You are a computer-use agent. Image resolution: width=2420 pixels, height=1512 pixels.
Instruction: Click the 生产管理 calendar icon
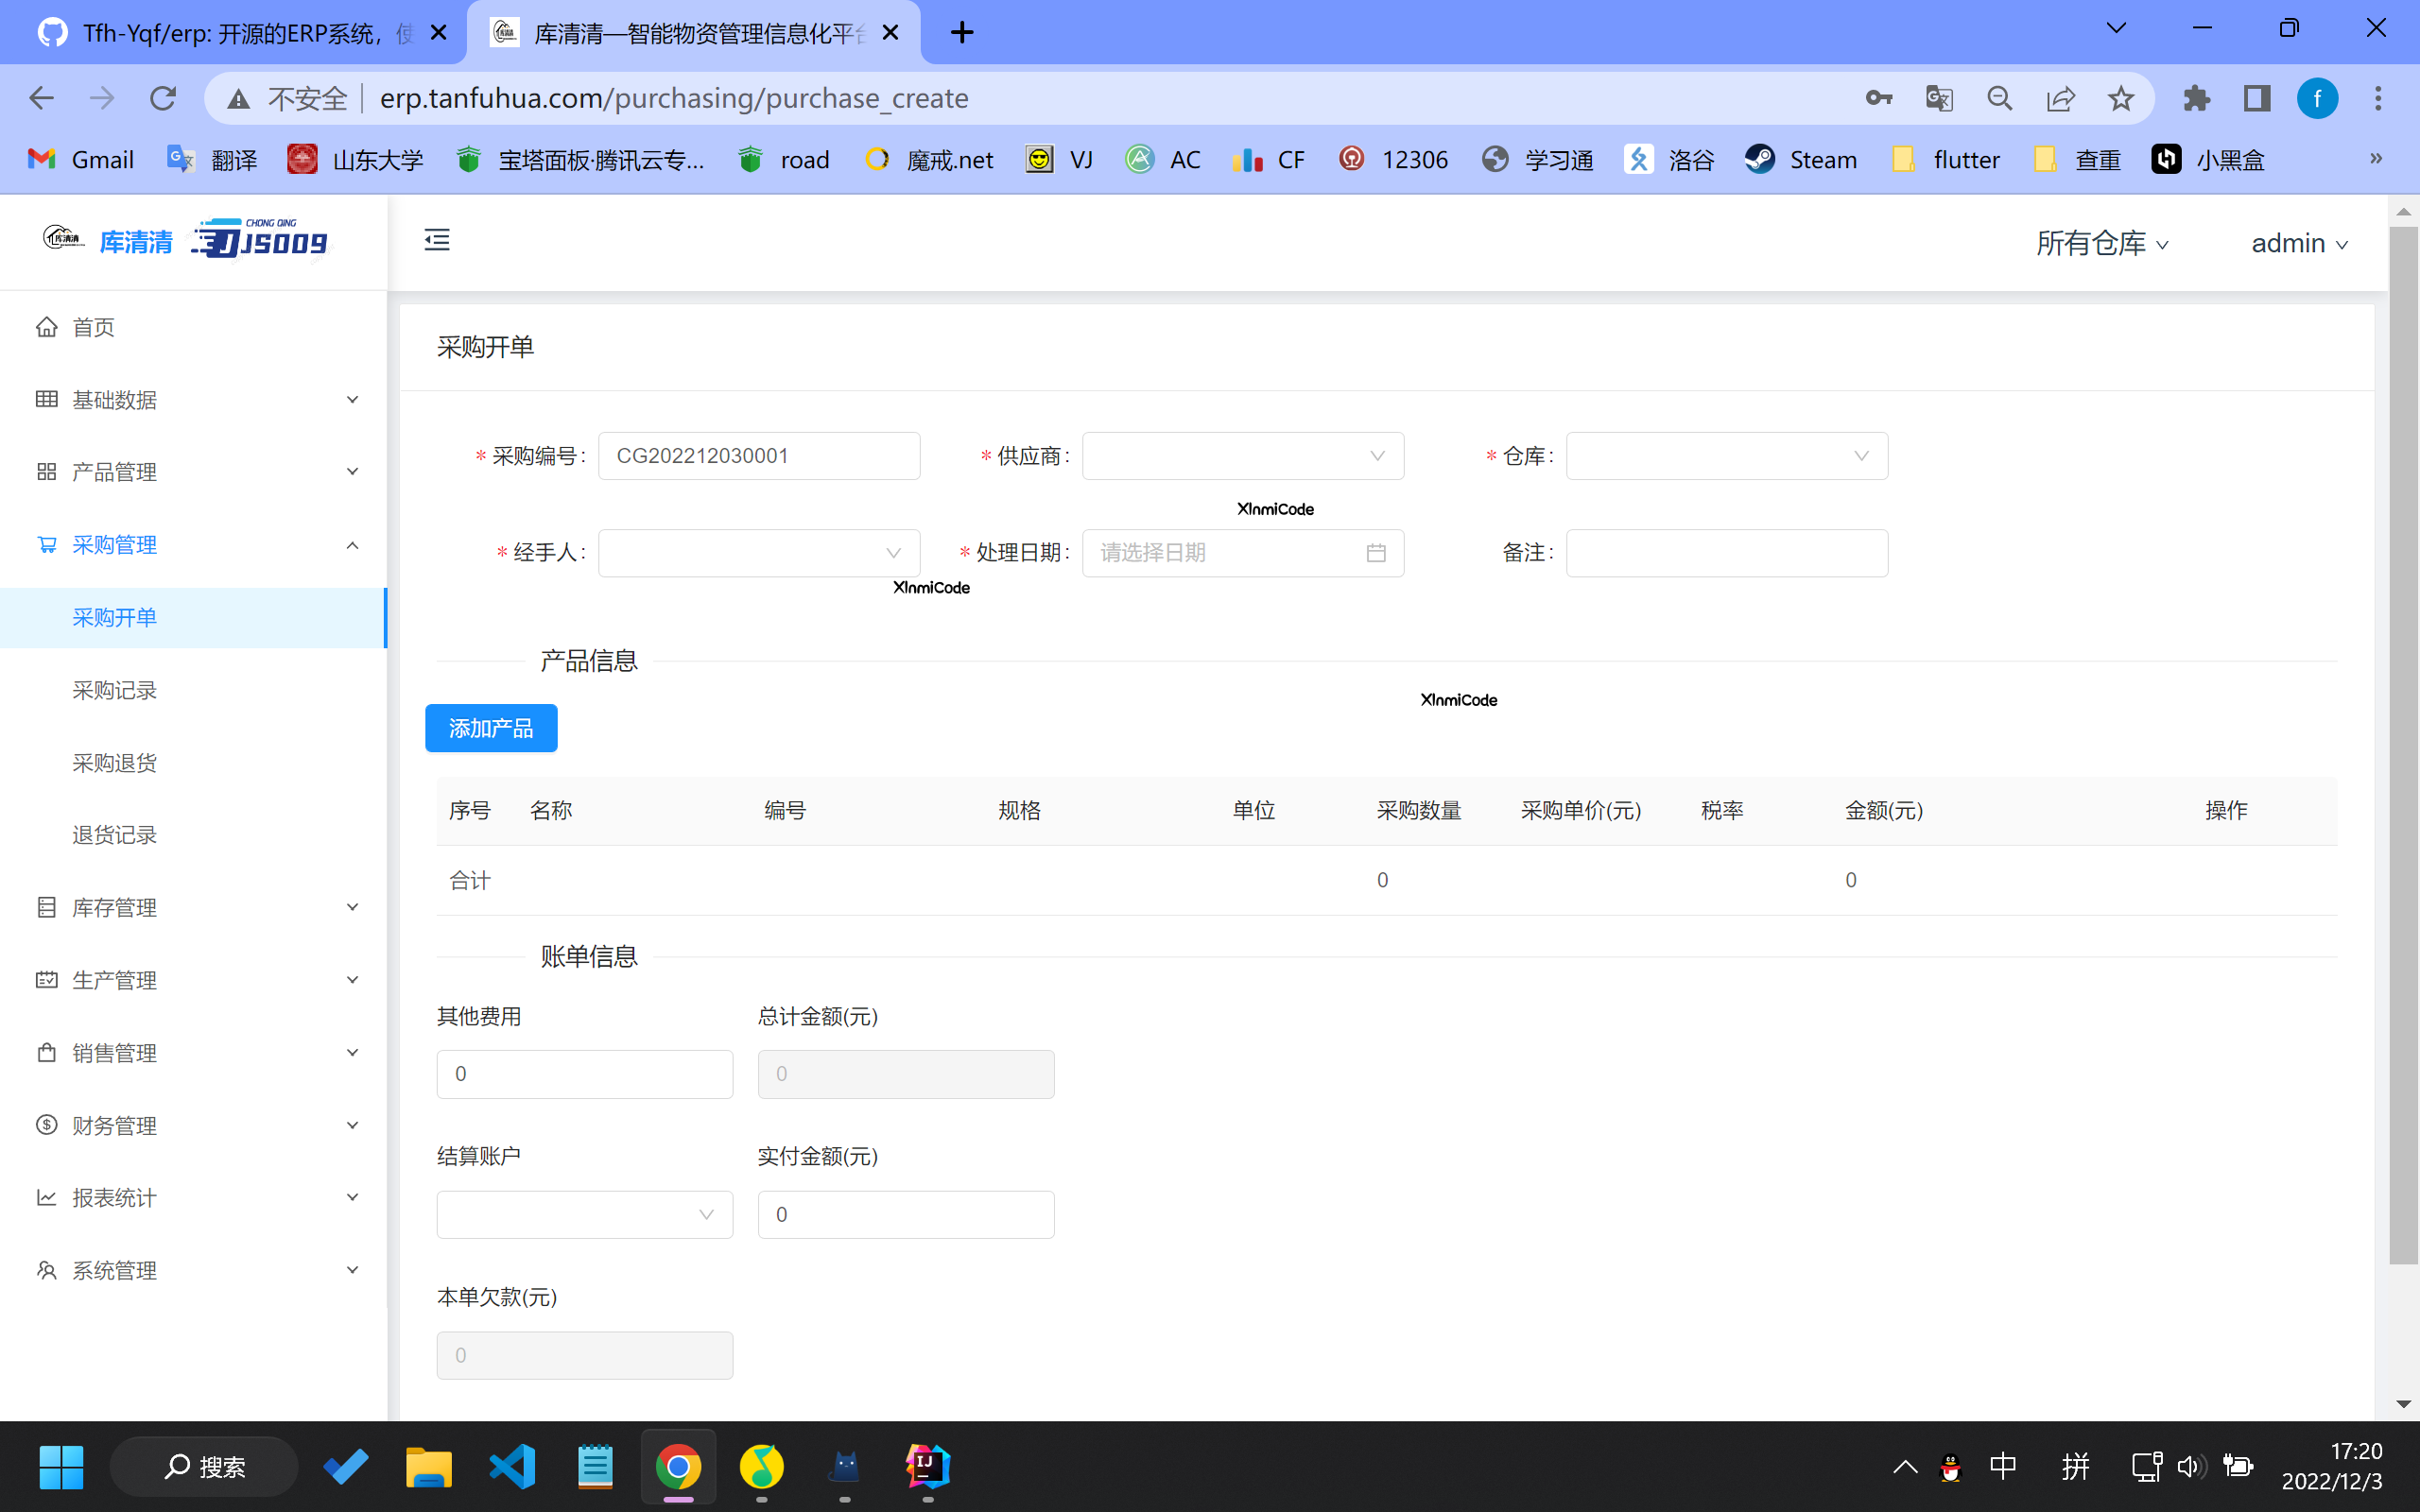click(x=46, y=979)
